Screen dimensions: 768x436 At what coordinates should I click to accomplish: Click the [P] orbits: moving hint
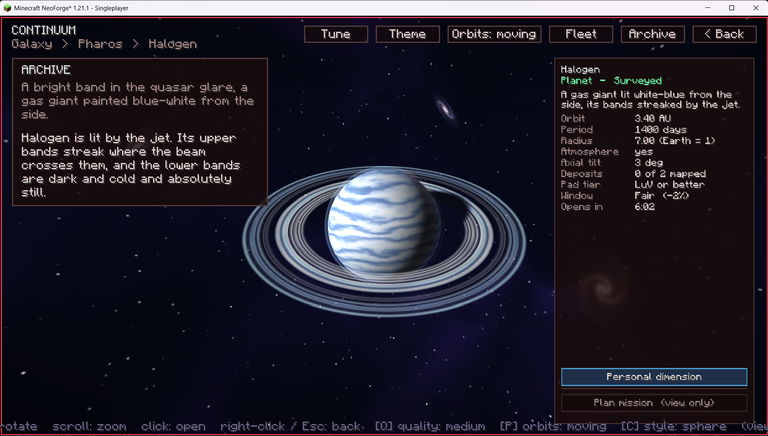[553, 427]
